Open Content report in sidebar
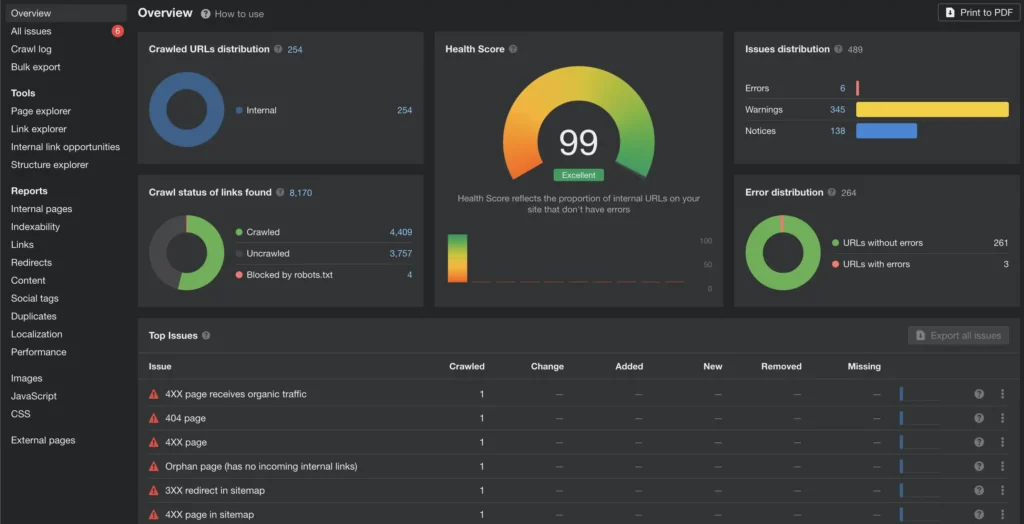1024x524 pixels. (x=28, y=280)
